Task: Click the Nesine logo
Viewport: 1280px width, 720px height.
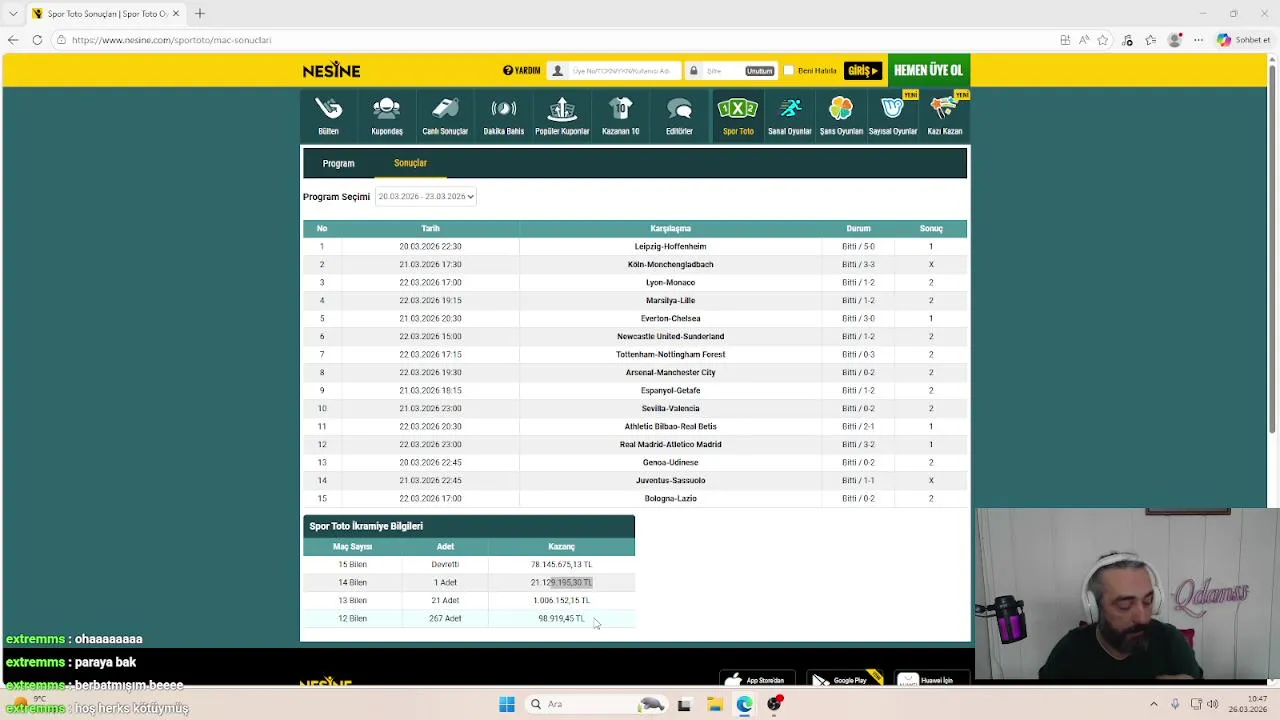Action: (x=331, y=70)
